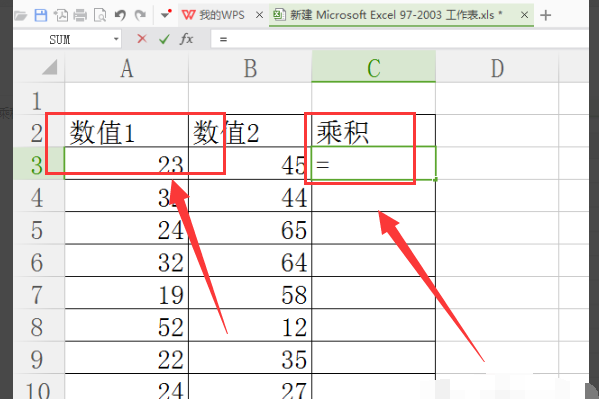Screen dimensions: 599x399
Task: Select column B header
Action: 250,68
